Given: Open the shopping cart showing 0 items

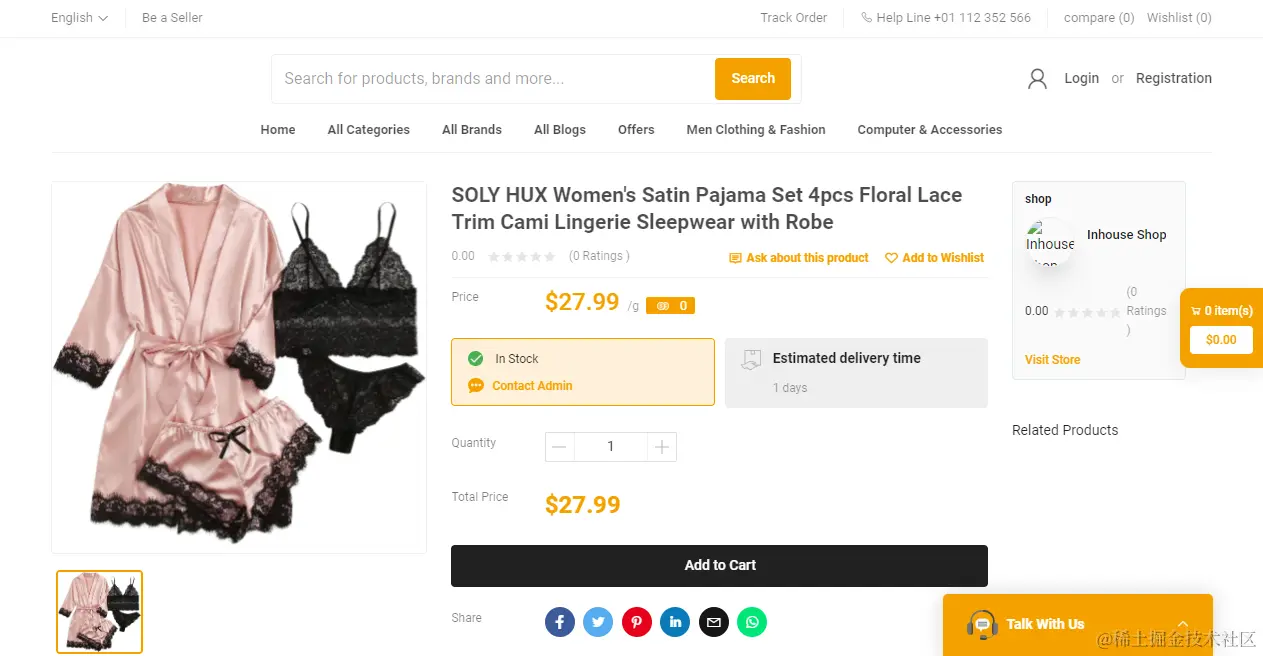Looking at the screenshot, I should (x=1221, y=311).
